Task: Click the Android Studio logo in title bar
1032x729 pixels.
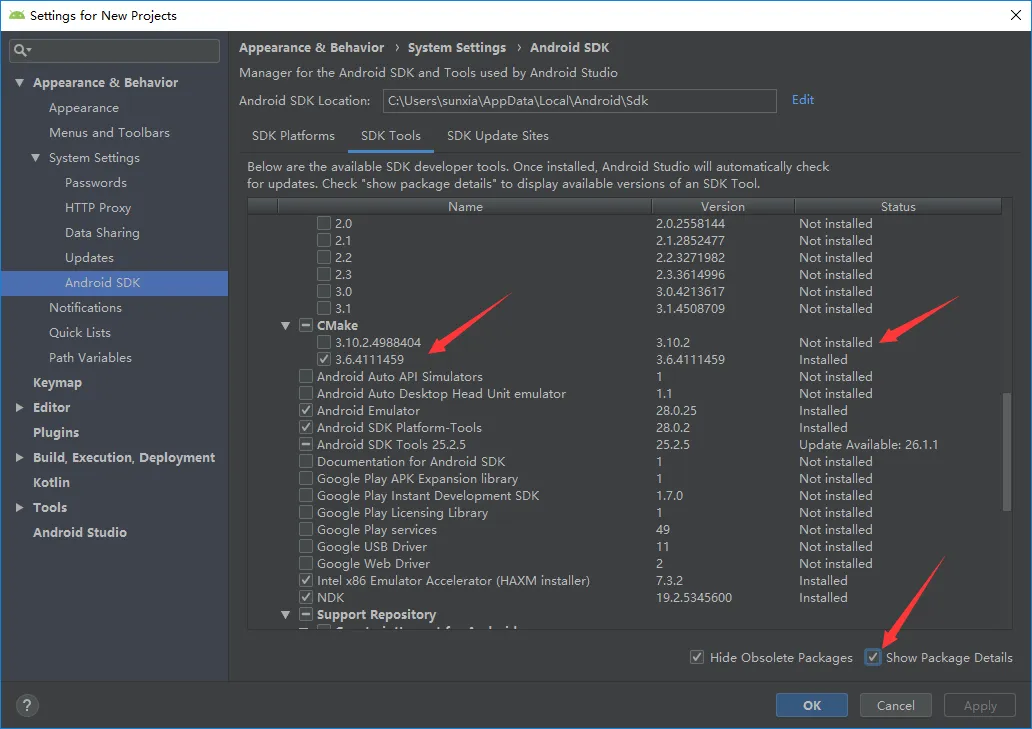Action: pyautogui.click(x=16, y=15)
